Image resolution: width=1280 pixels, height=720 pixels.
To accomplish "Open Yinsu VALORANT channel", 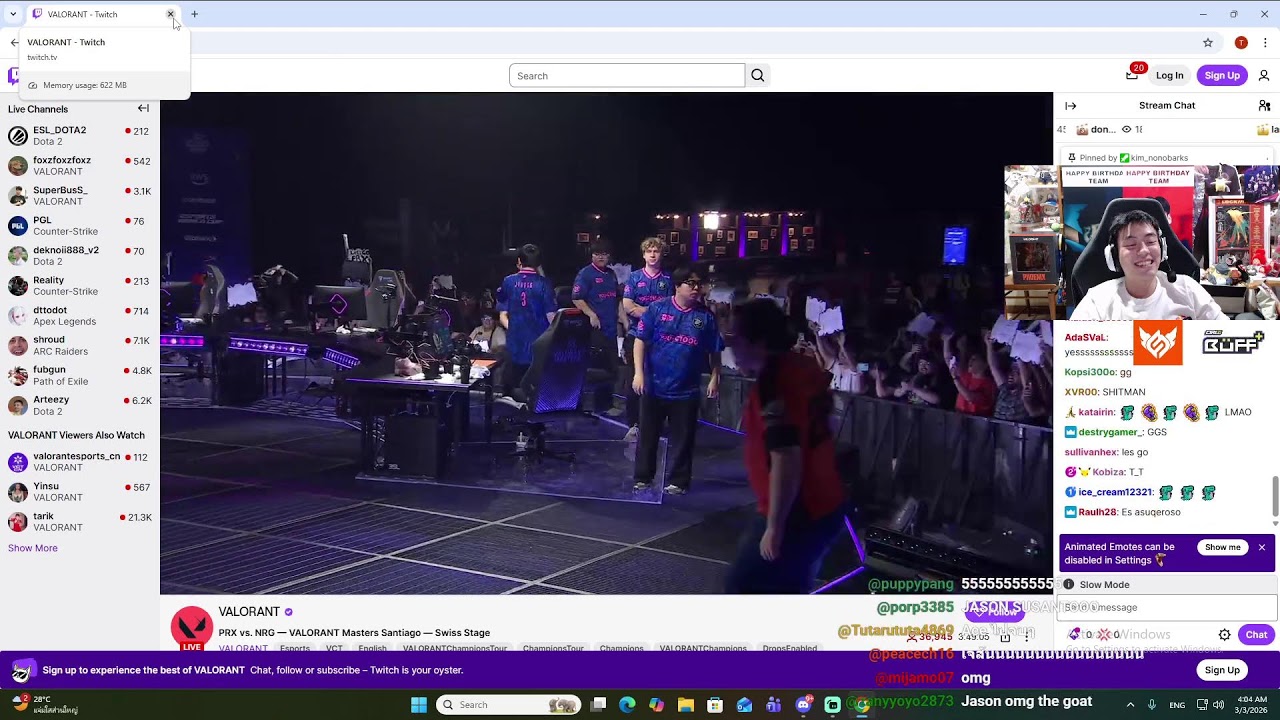I will (80, 492).
